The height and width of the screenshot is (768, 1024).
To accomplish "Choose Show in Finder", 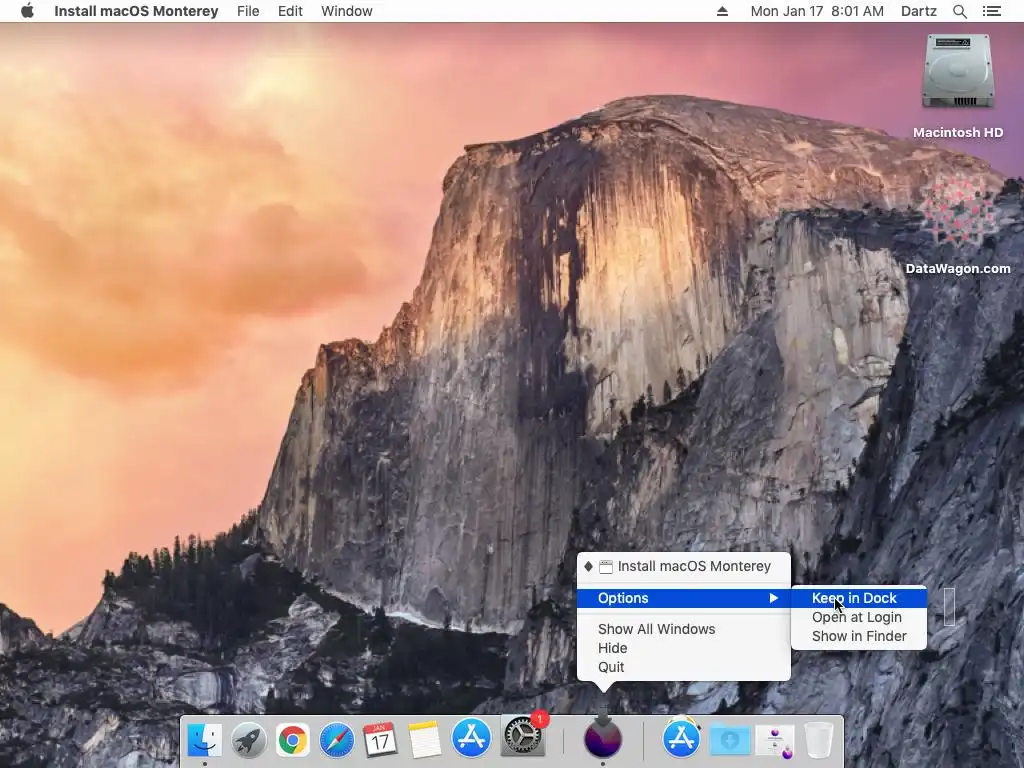I will [x=859, y=636].
